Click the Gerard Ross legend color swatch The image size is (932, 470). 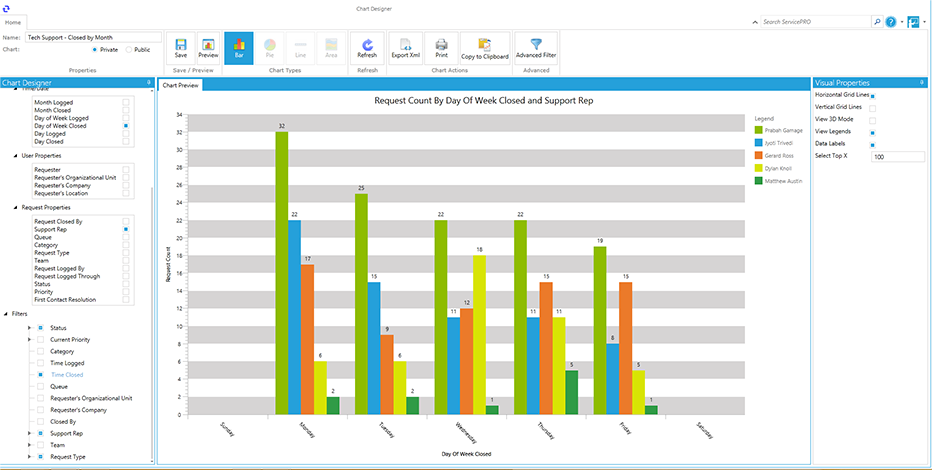[x=758, y=155]
